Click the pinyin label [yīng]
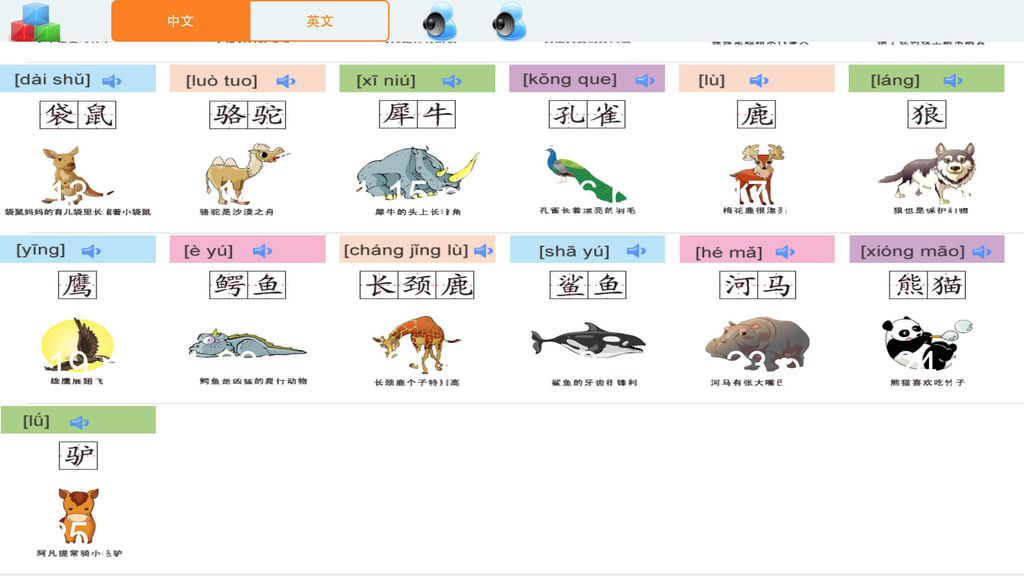The width and height of the screenshot is (1024, 576). 40,250
